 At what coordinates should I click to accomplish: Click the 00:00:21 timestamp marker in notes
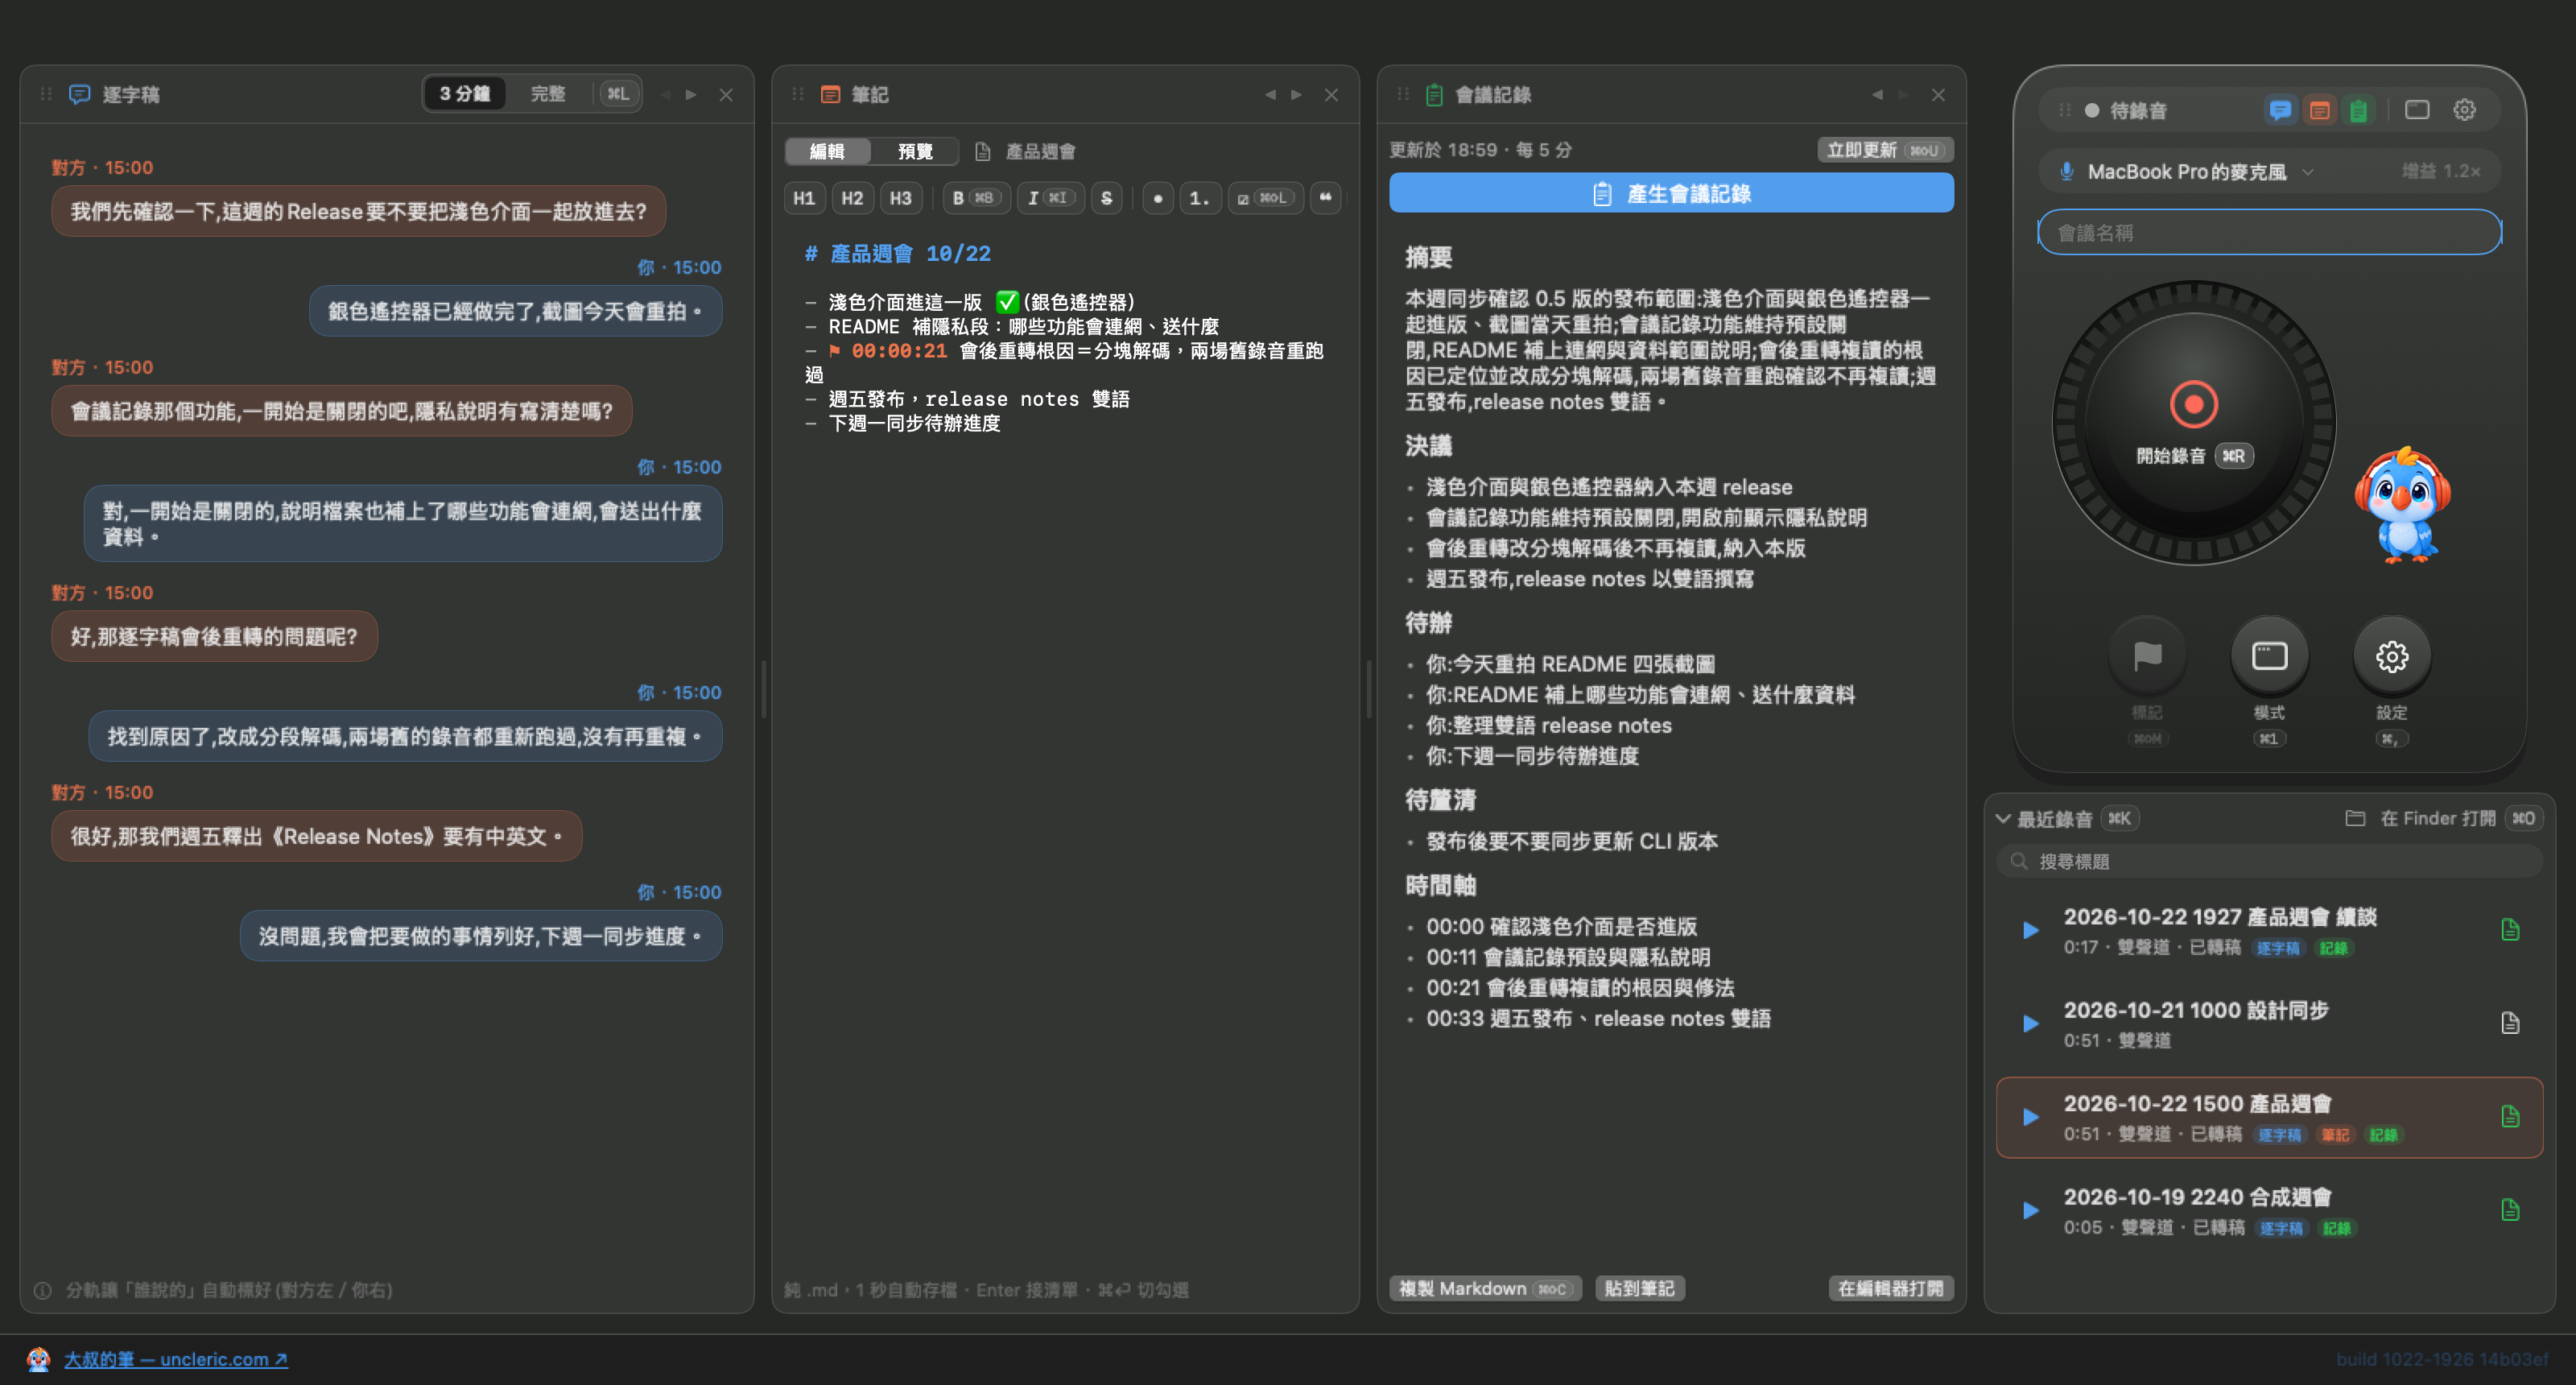[899, 351]
